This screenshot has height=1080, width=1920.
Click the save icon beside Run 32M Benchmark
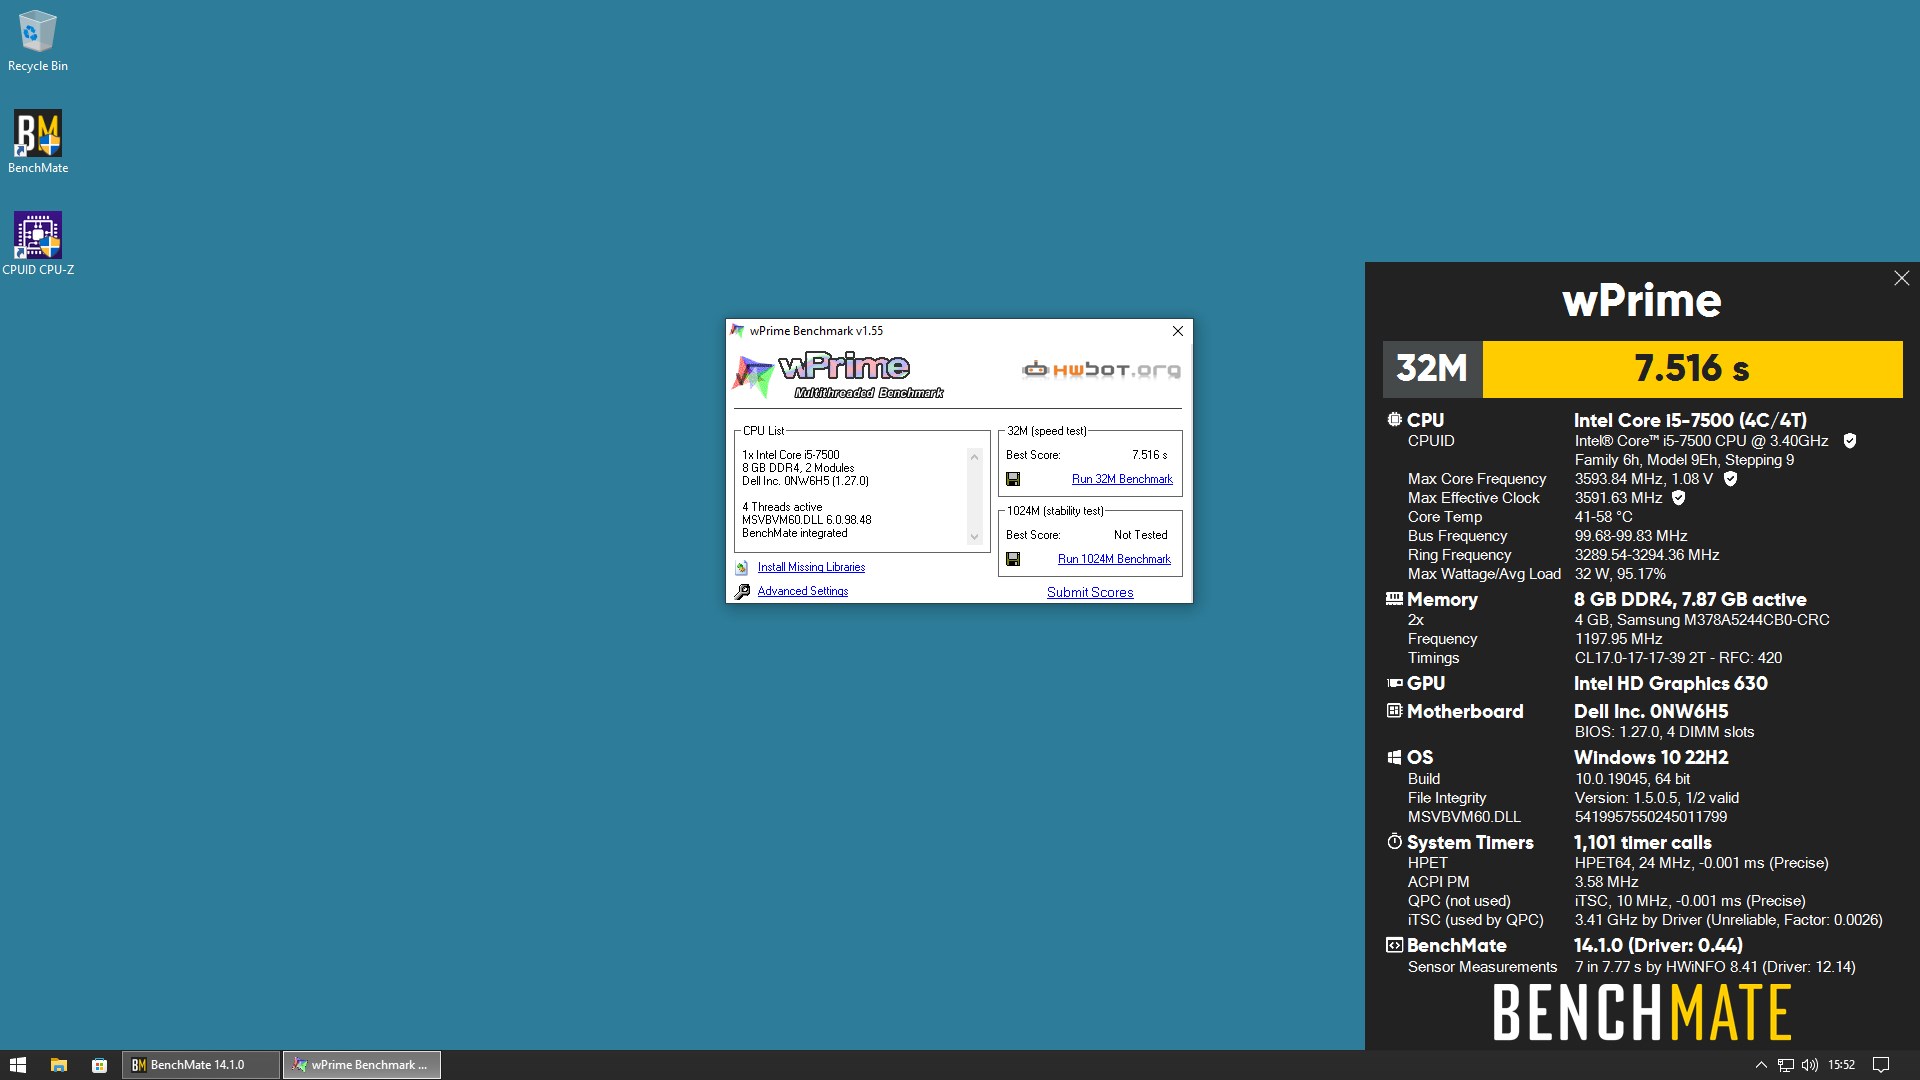click(1013, 479)
